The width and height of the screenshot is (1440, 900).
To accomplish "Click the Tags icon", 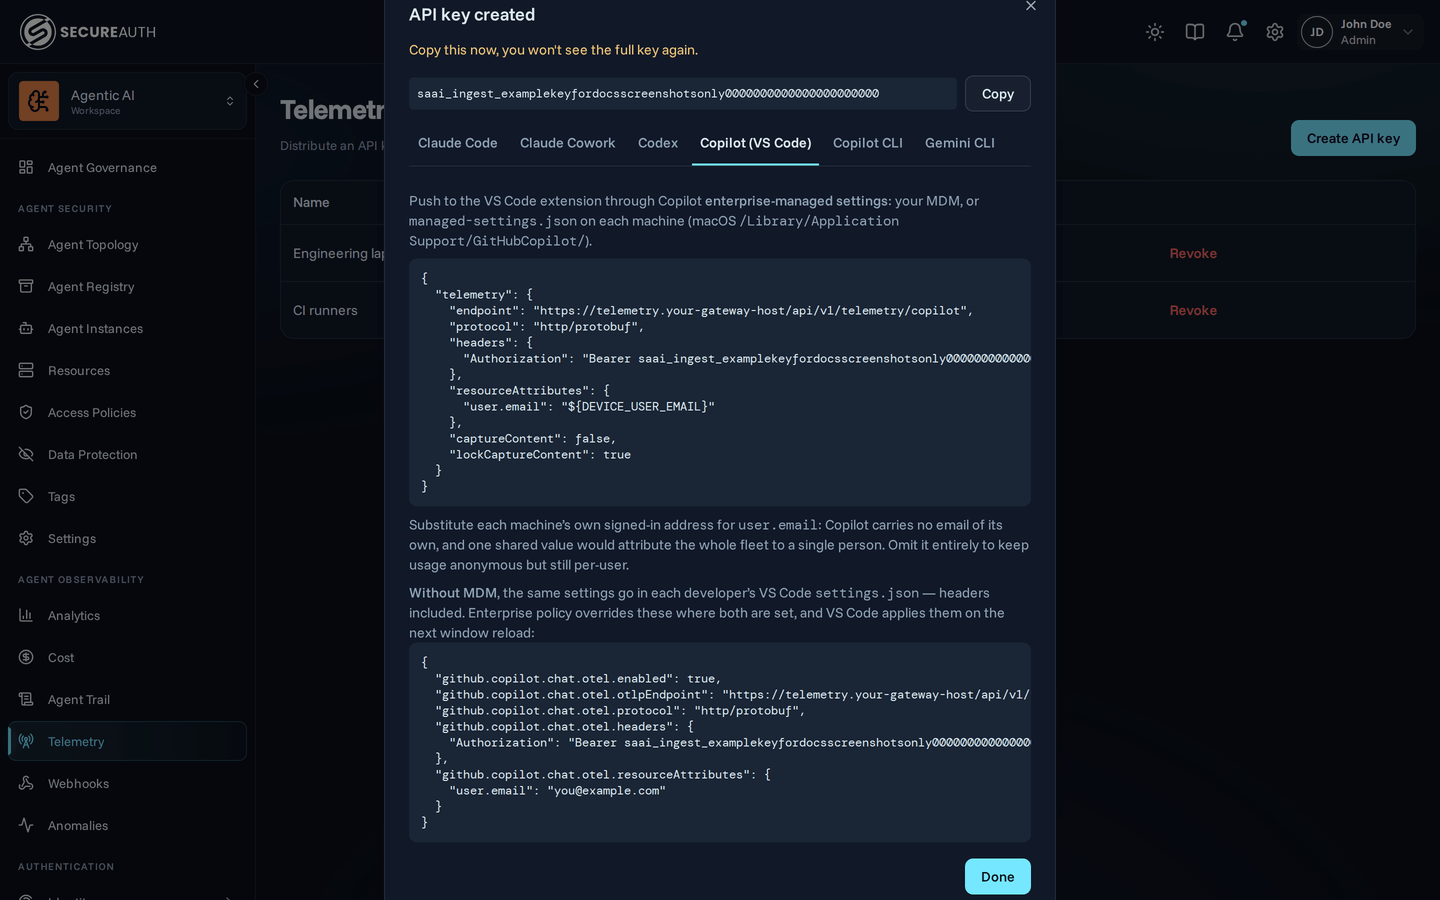I will (x=26, y=496).
